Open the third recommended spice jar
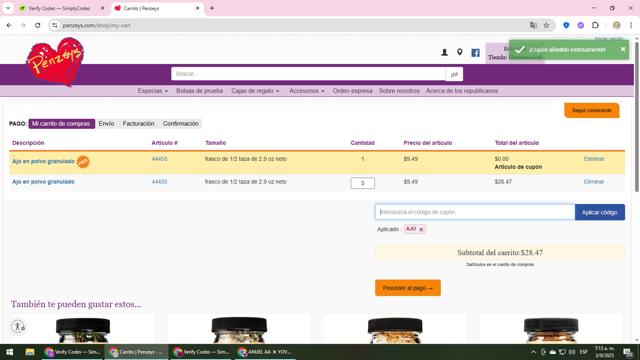This screenshot has height=360, width=640. click(395, 329)
